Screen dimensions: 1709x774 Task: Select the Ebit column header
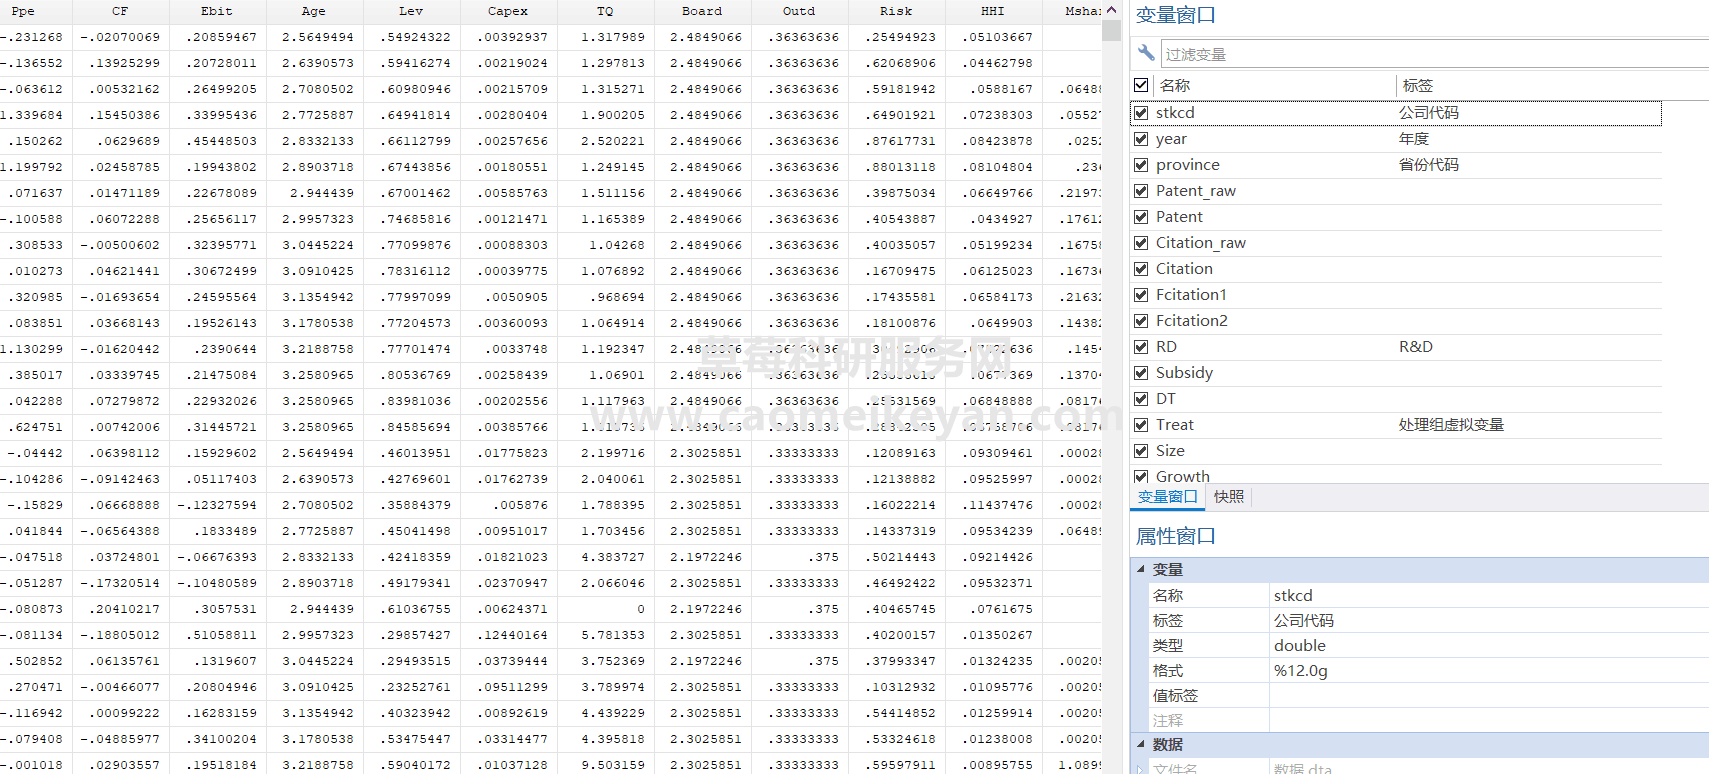217,11
